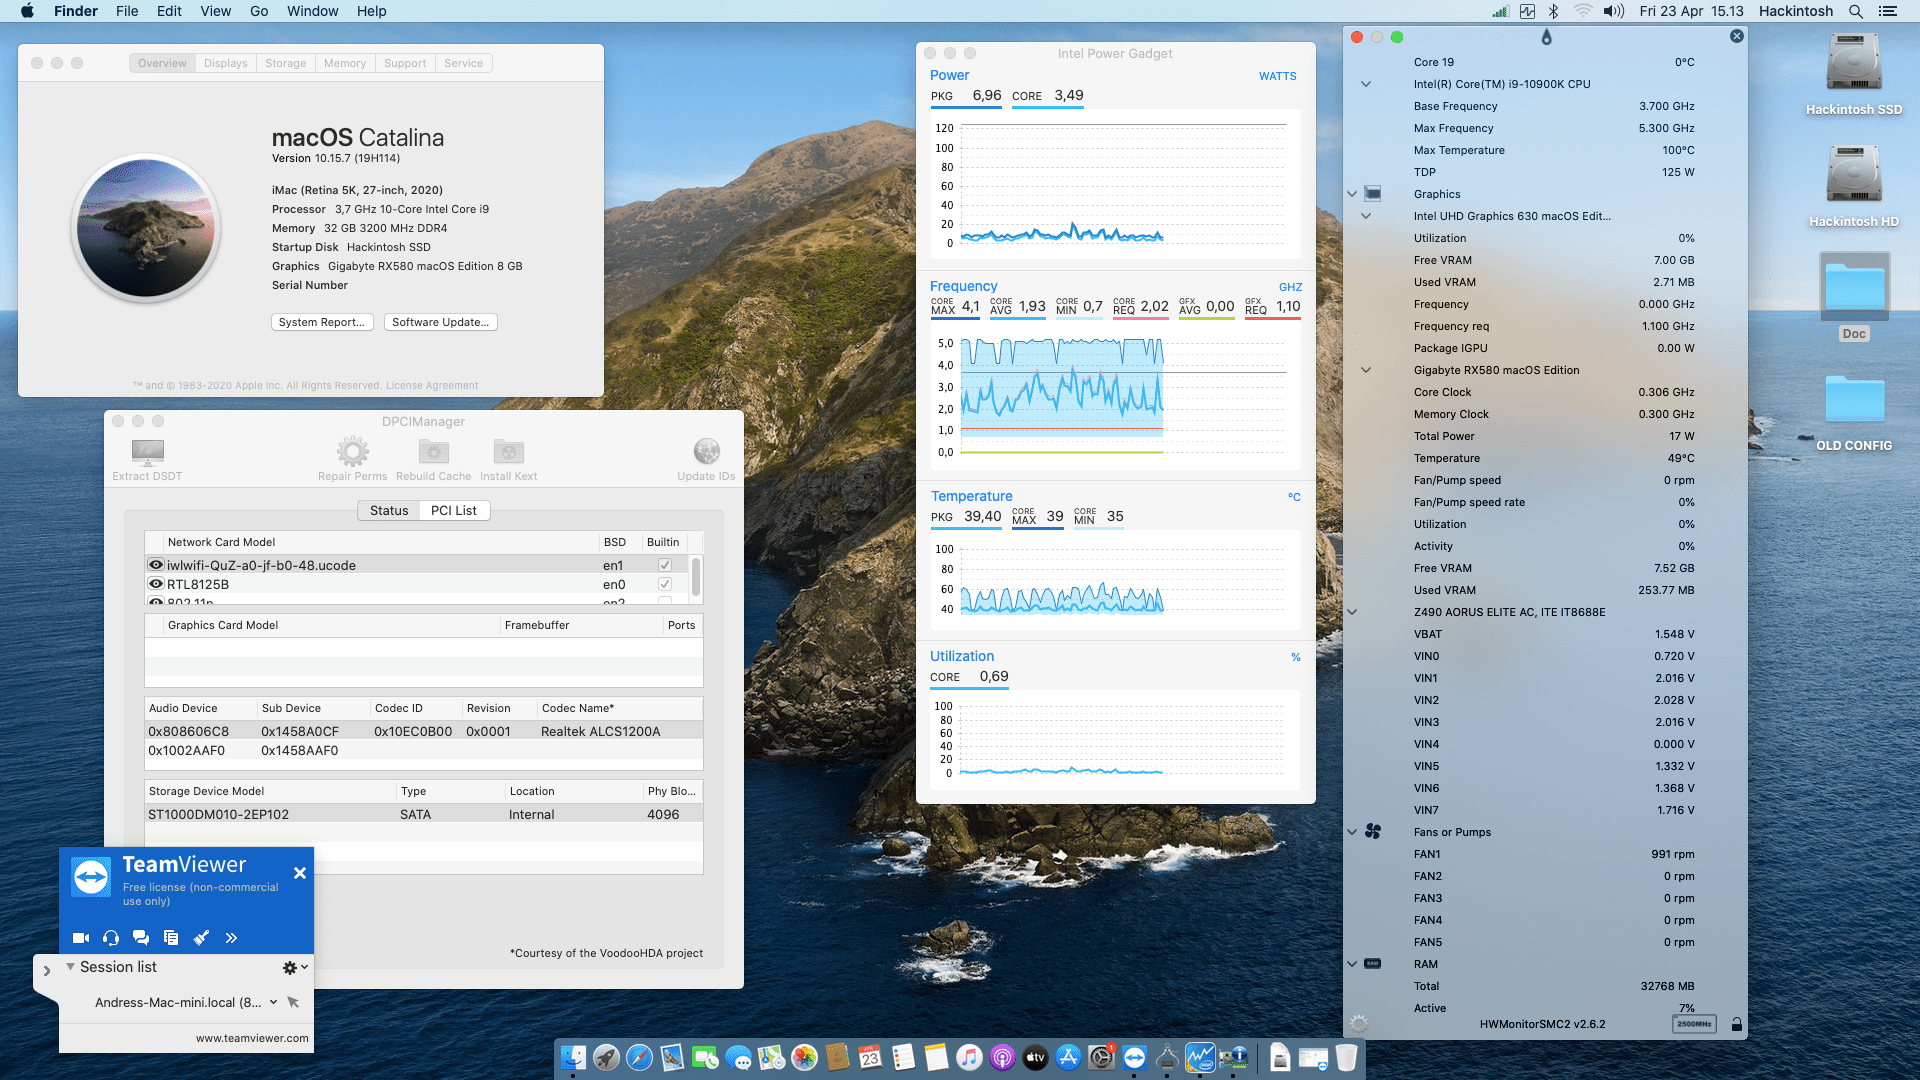The height and width of the screenshot is (1080, 1920).
Task: Open the Finder View menu
Action: tap(215, 11)
